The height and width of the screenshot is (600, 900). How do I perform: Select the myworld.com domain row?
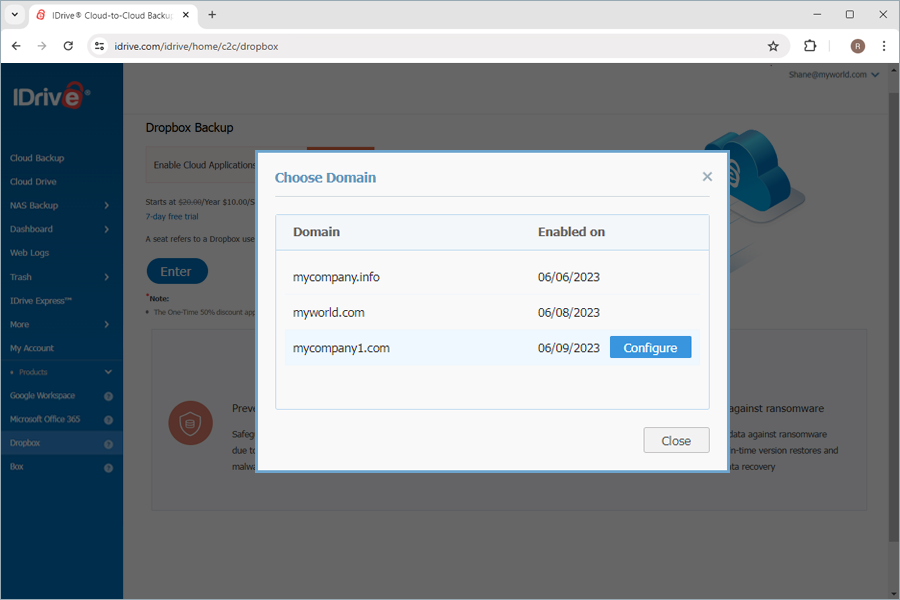click(x=492, y=312)
